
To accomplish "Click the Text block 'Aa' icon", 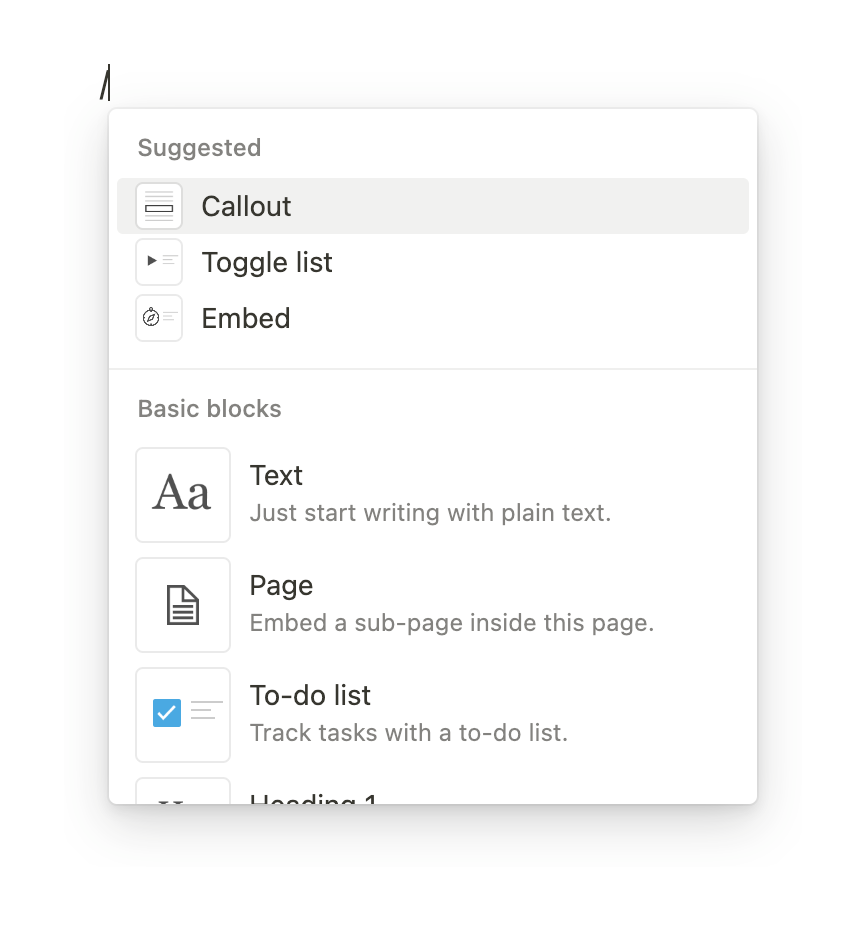I will pos(183,494).
